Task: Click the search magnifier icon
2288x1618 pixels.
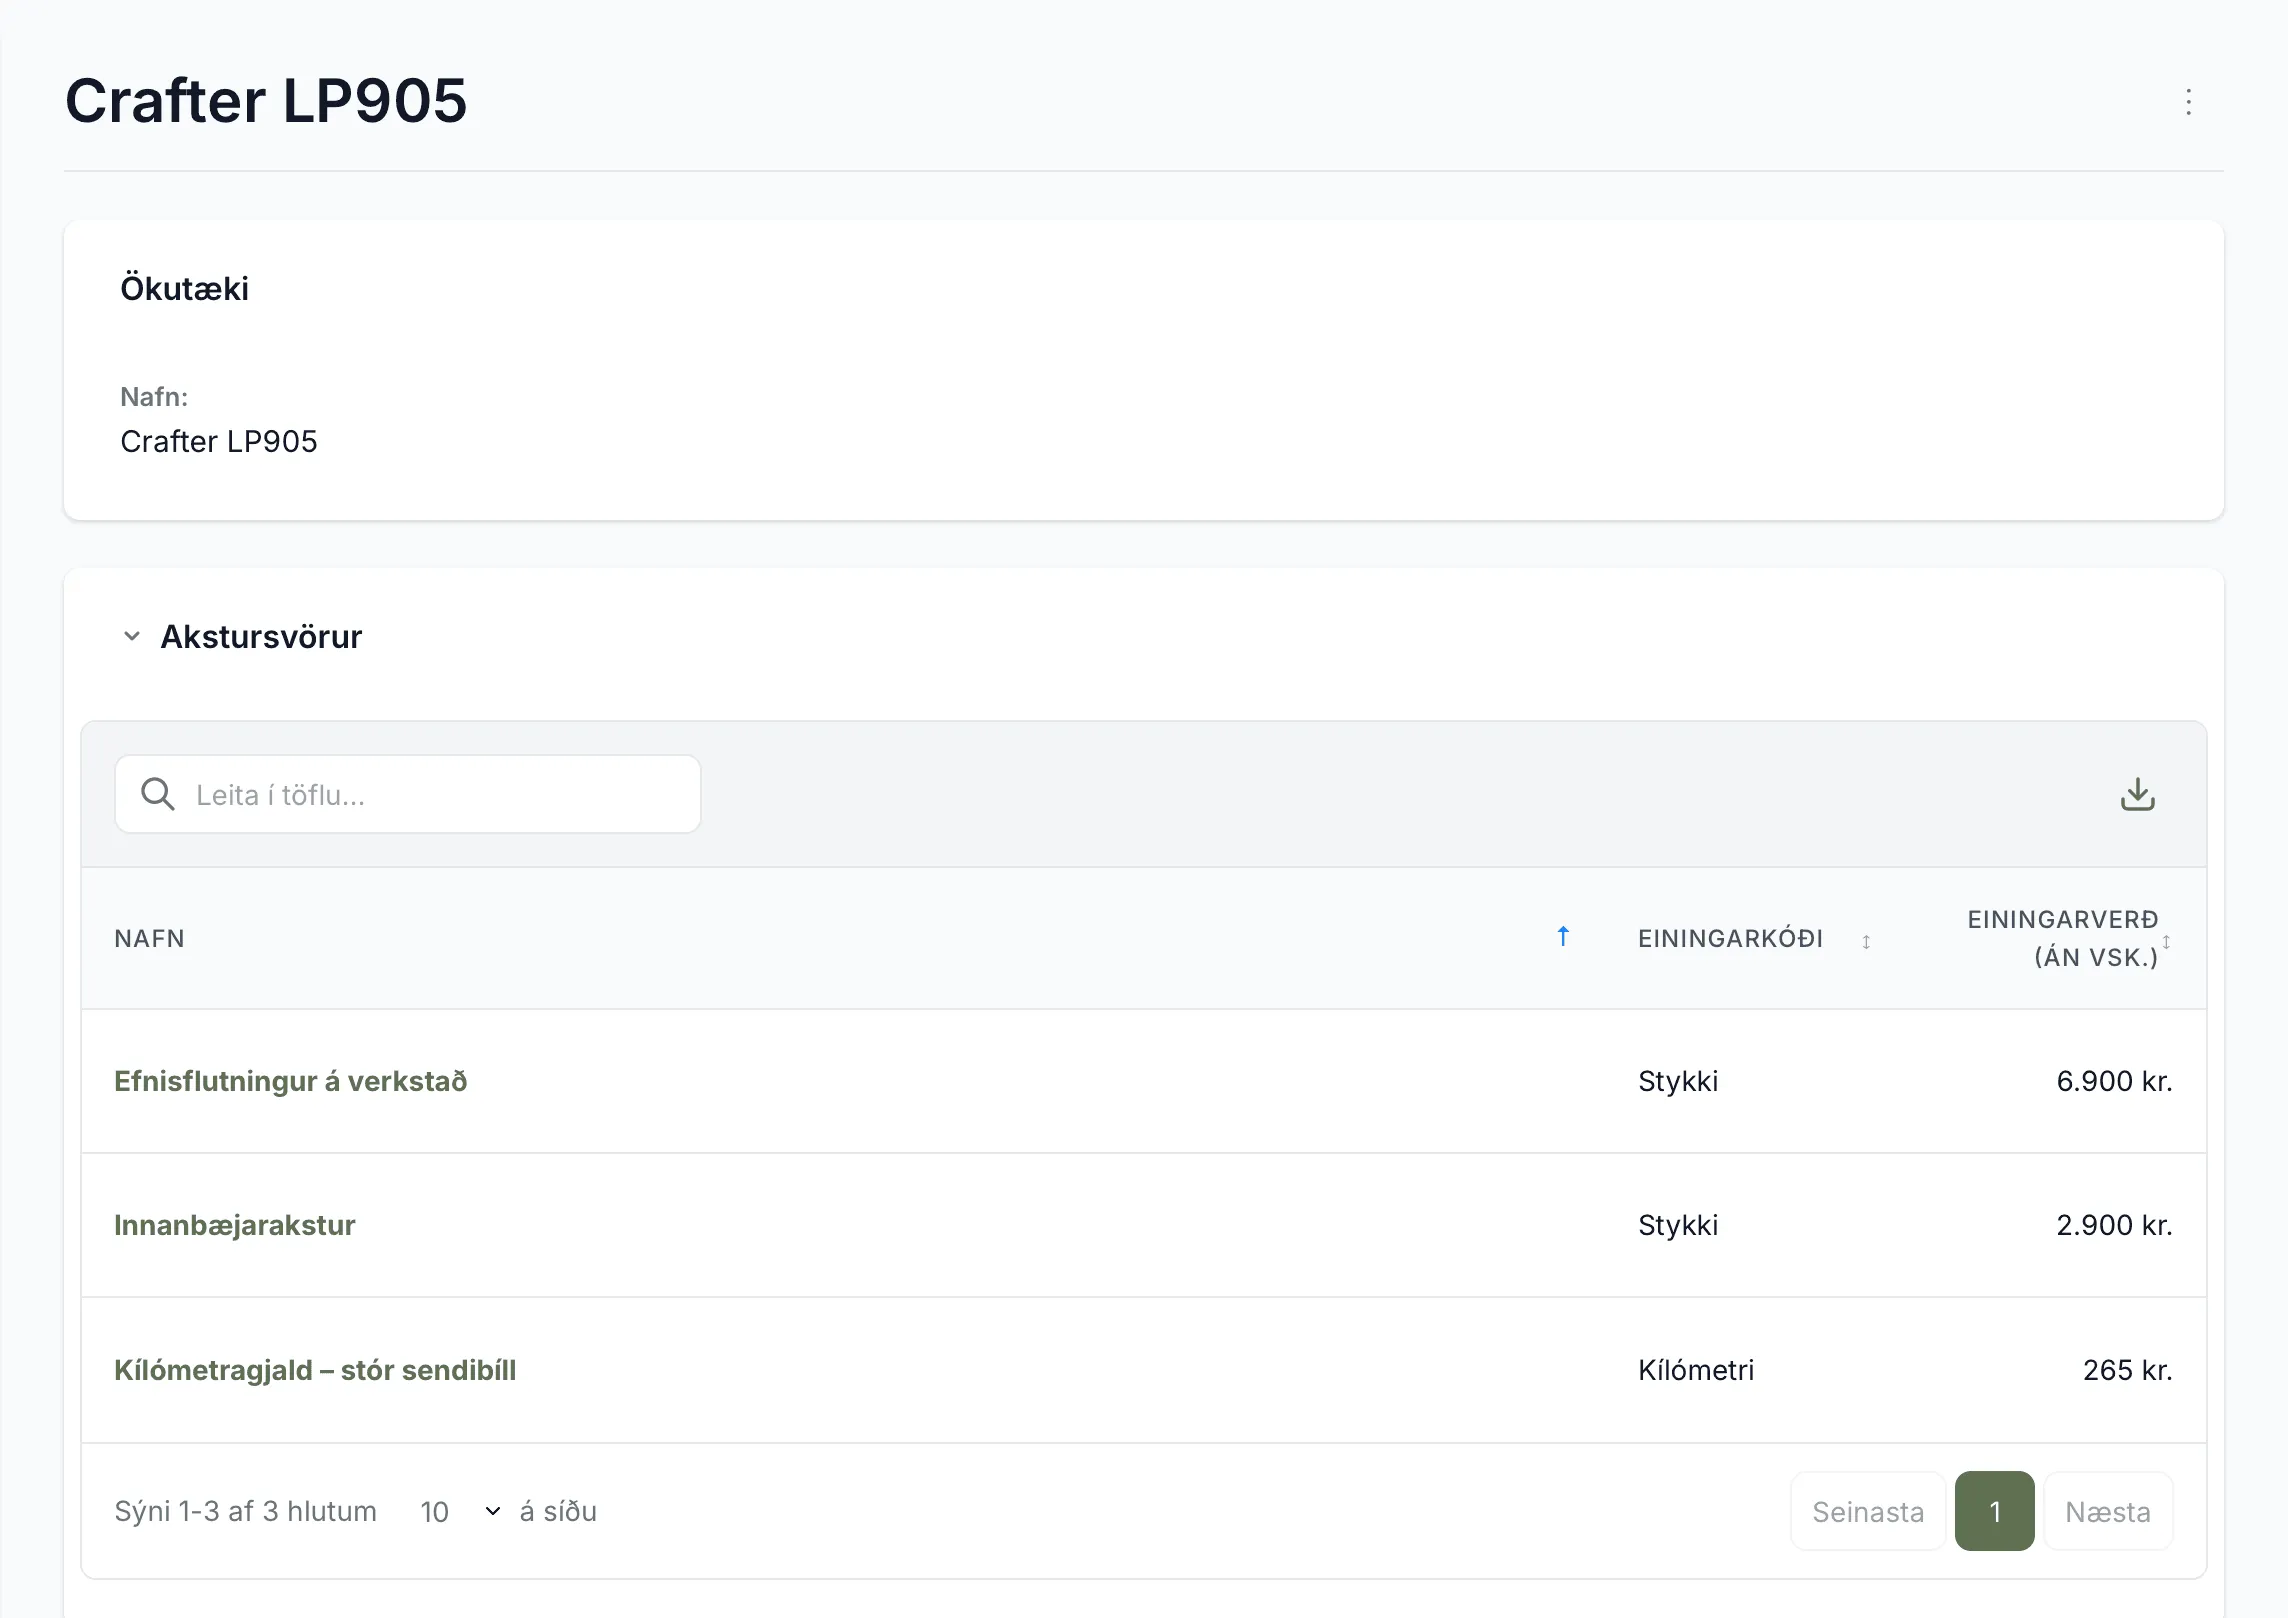Action: (158, 794)
